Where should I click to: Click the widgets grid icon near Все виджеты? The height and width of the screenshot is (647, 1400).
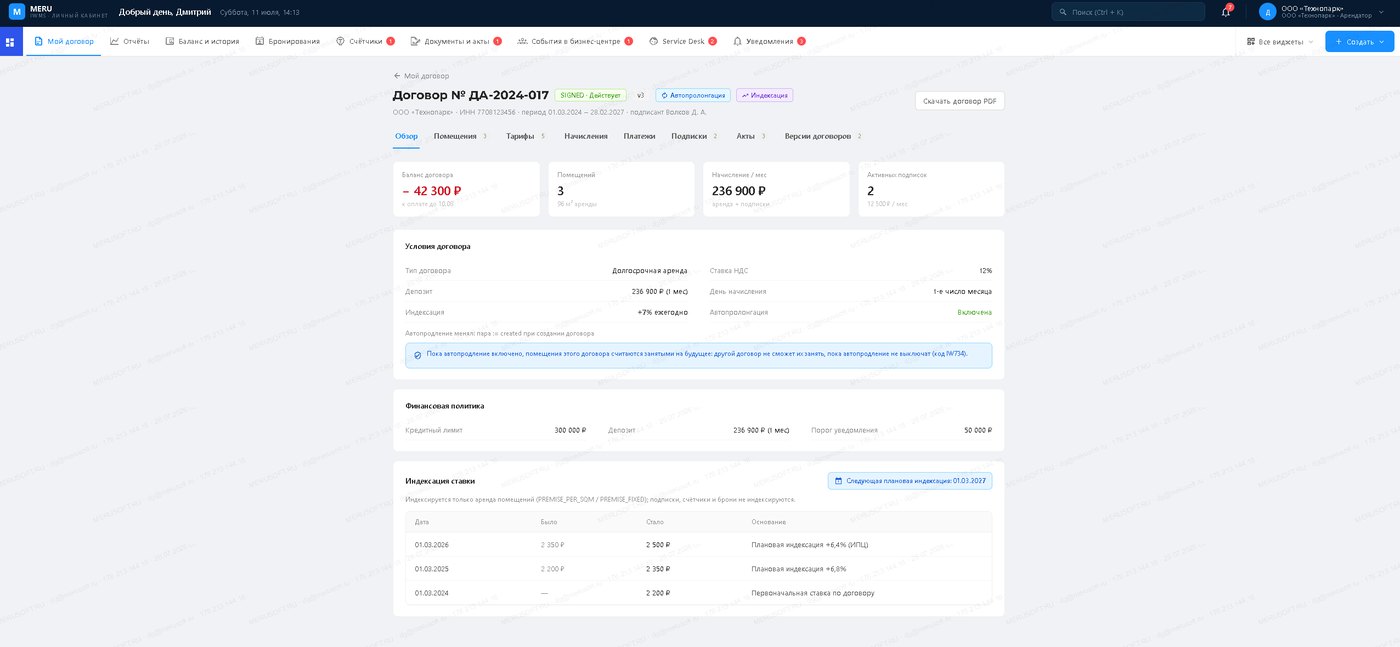1251,41
